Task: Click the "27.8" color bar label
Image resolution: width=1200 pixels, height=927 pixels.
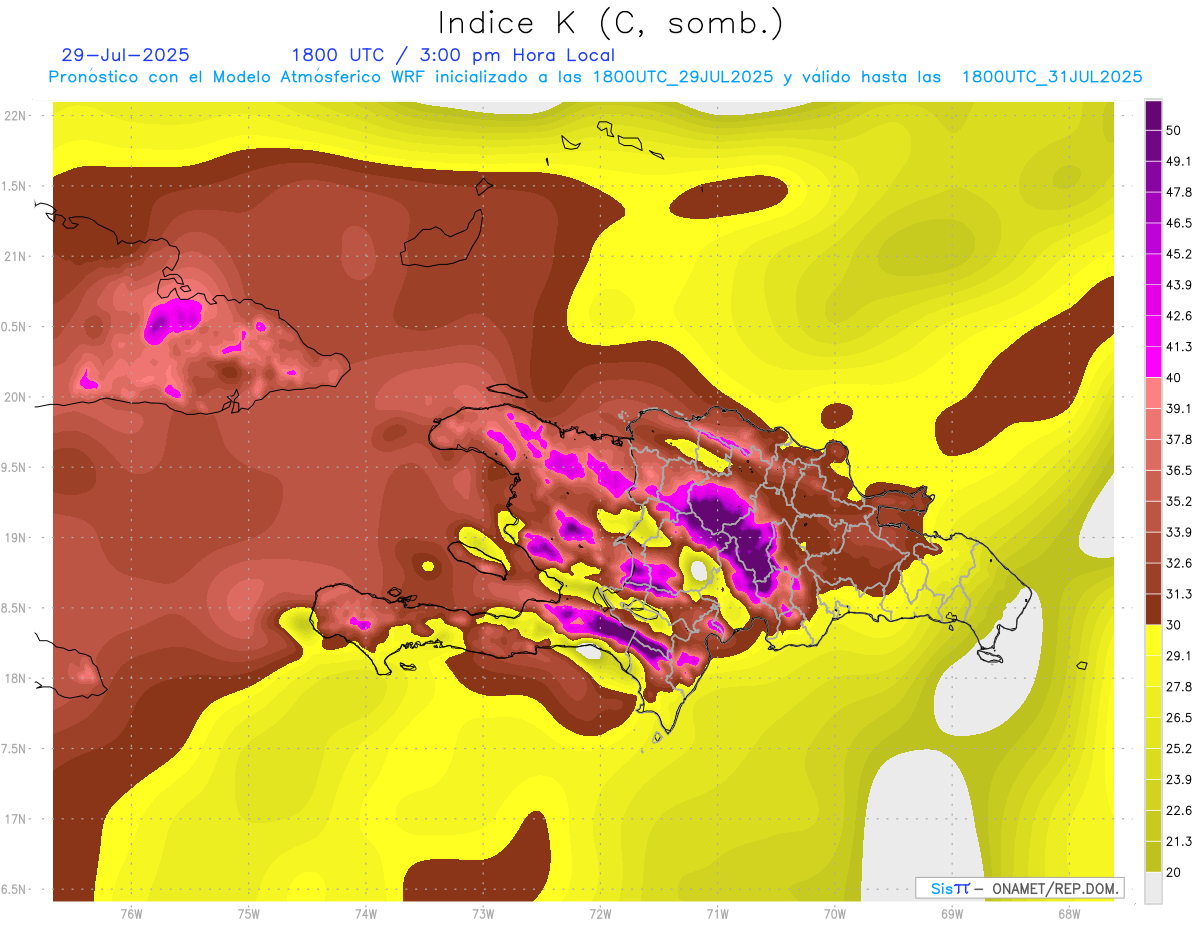Action: [x=1181, y=686]
